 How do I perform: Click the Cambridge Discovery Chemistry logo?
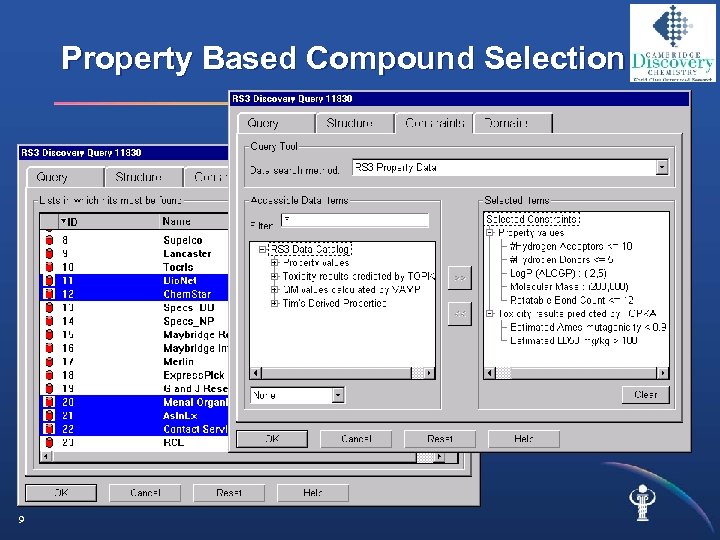673,43
